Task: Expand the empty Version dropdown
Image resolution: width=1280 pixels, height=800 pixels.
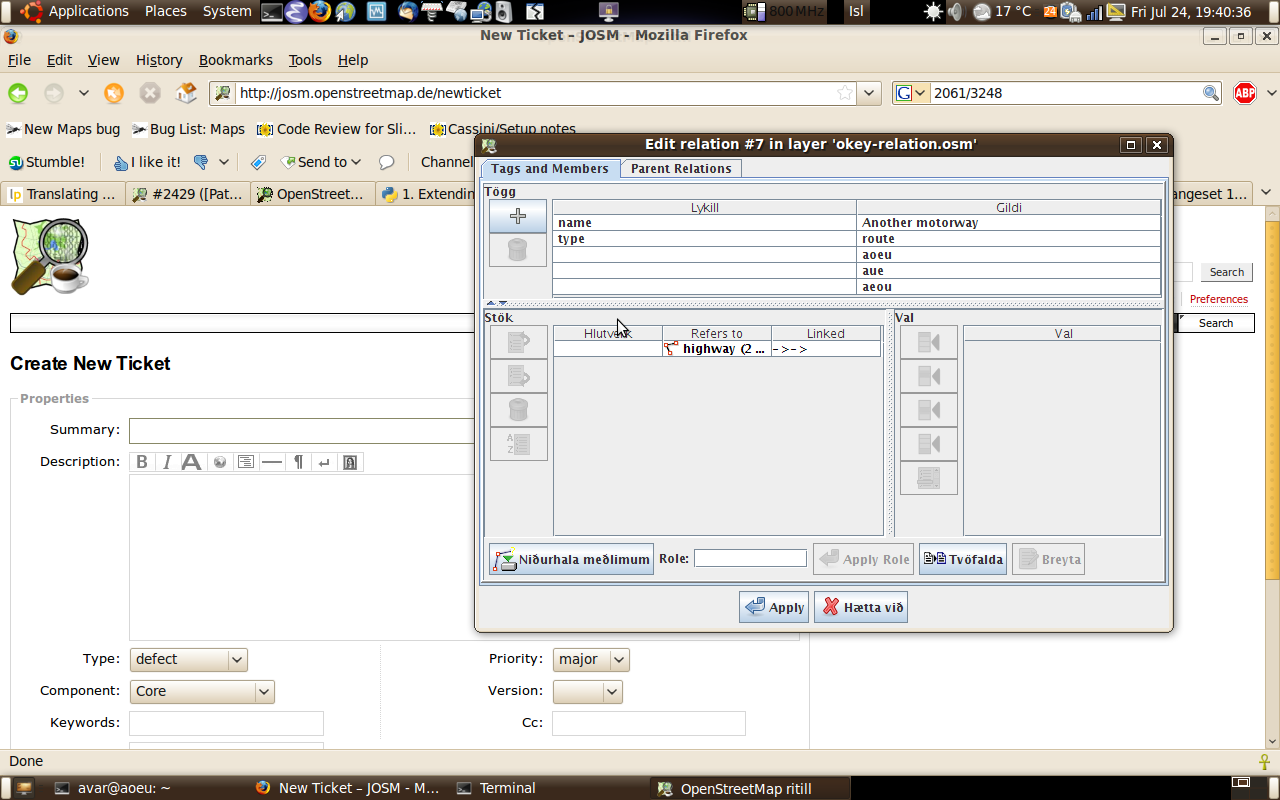Action: 587,691
